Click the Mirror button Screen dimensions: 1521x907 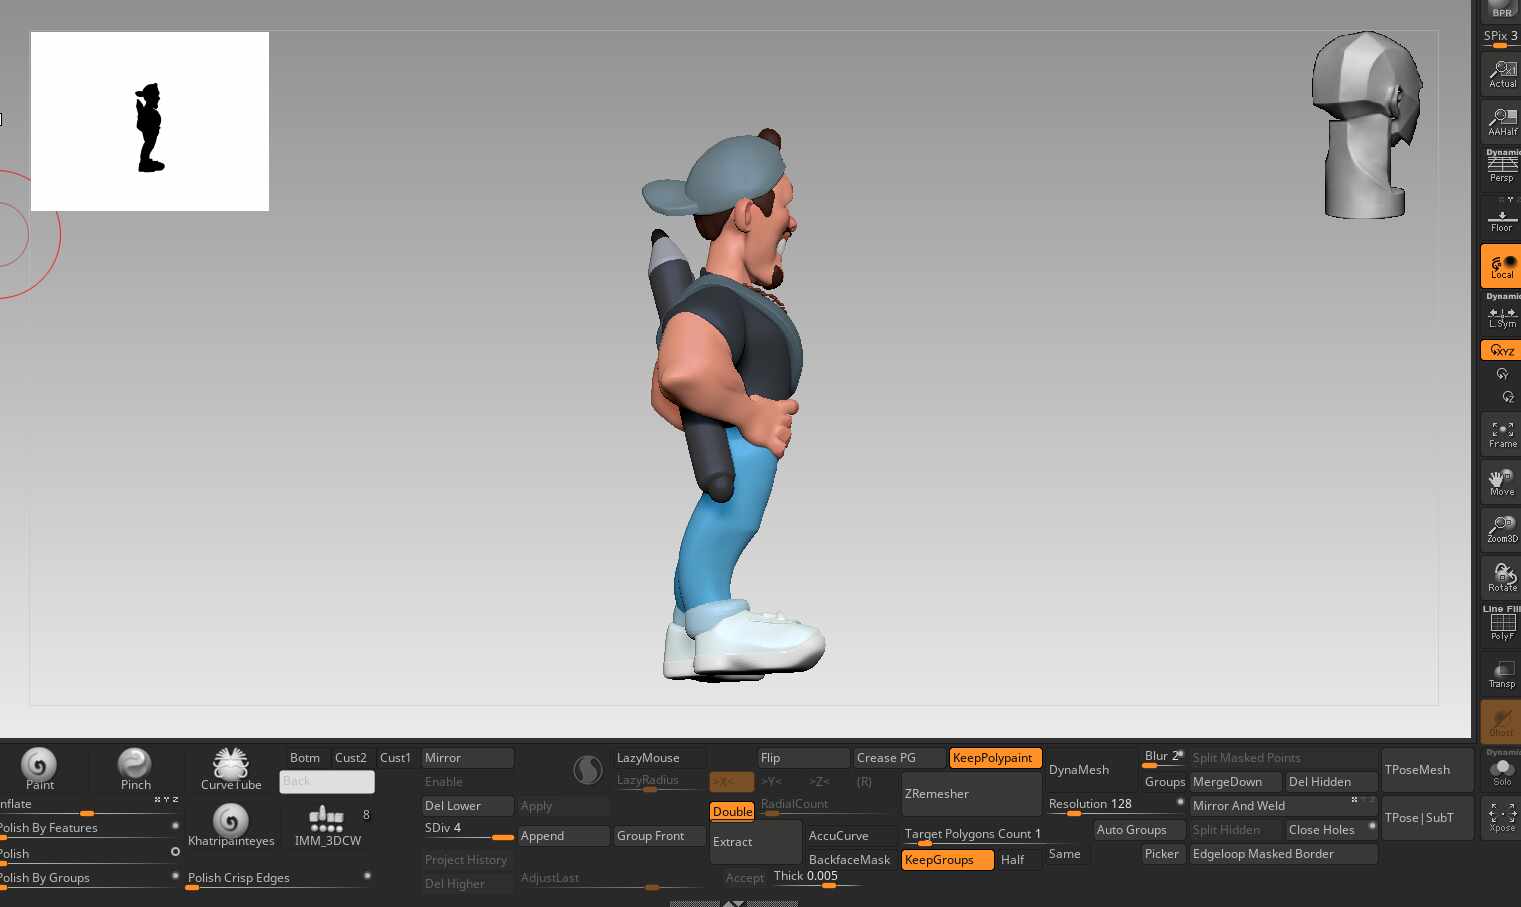coord(468,758)
